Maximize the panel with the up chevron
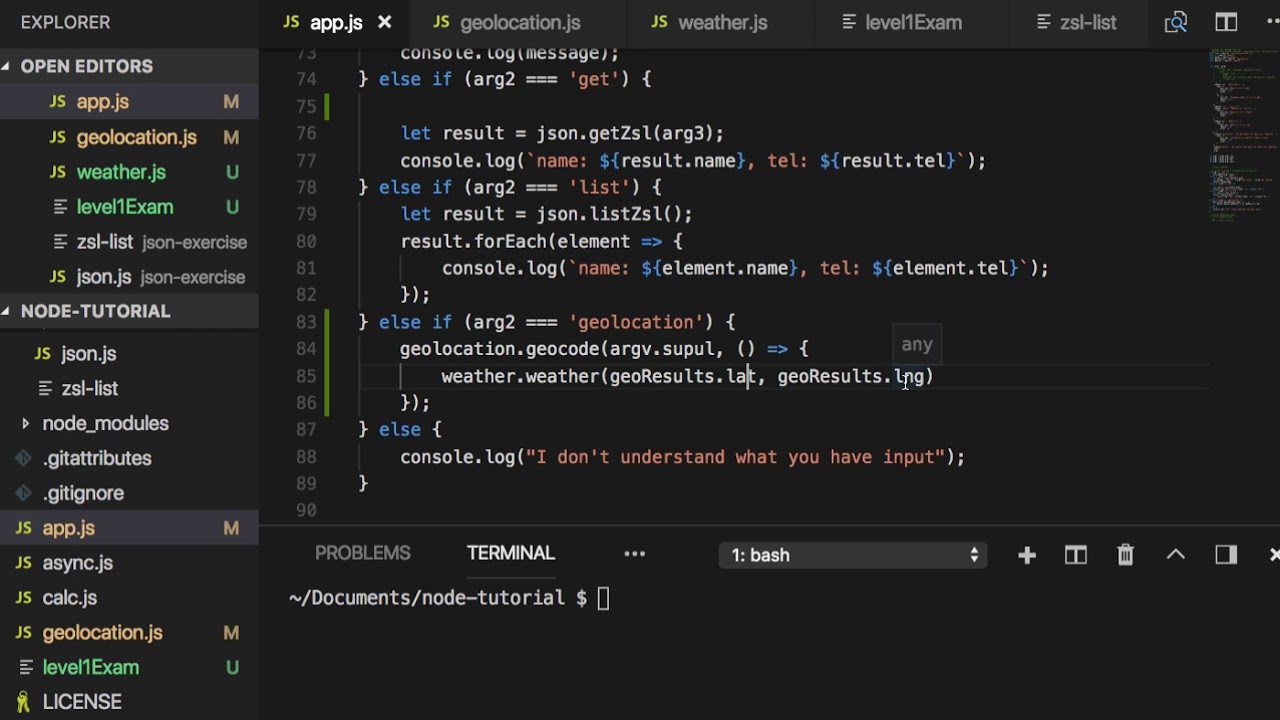The height and width of the screenshot is (720, 1280). 1175,555
